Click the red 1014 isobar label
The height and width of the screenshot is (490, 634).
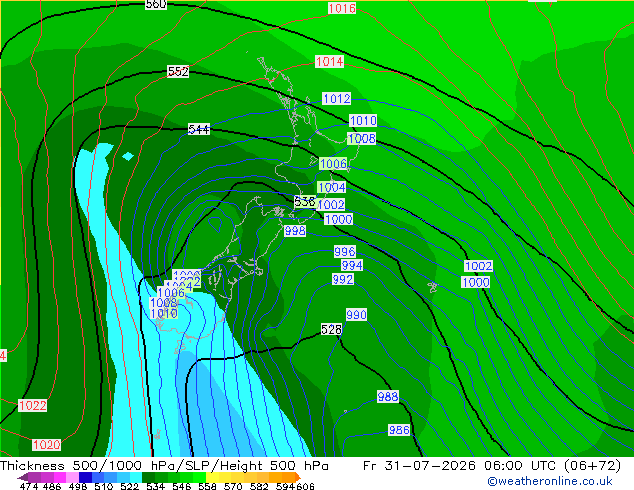point(330,61)
